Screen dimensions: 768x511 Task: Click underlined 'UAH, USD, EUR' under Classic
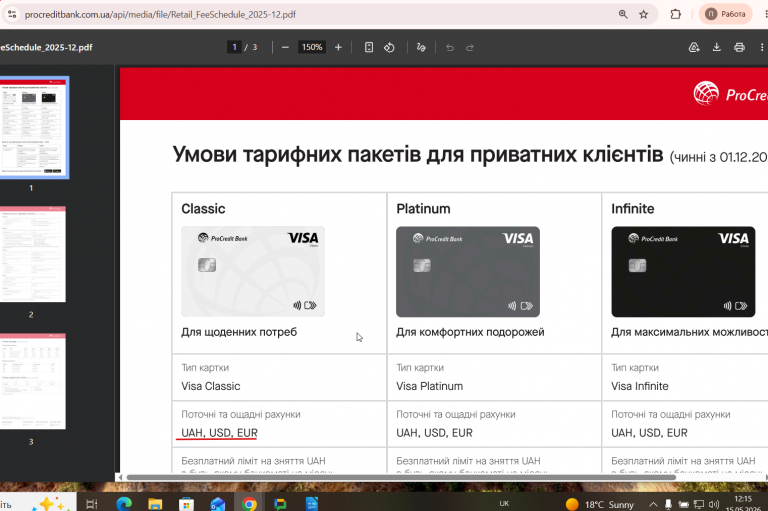(219, 433)
